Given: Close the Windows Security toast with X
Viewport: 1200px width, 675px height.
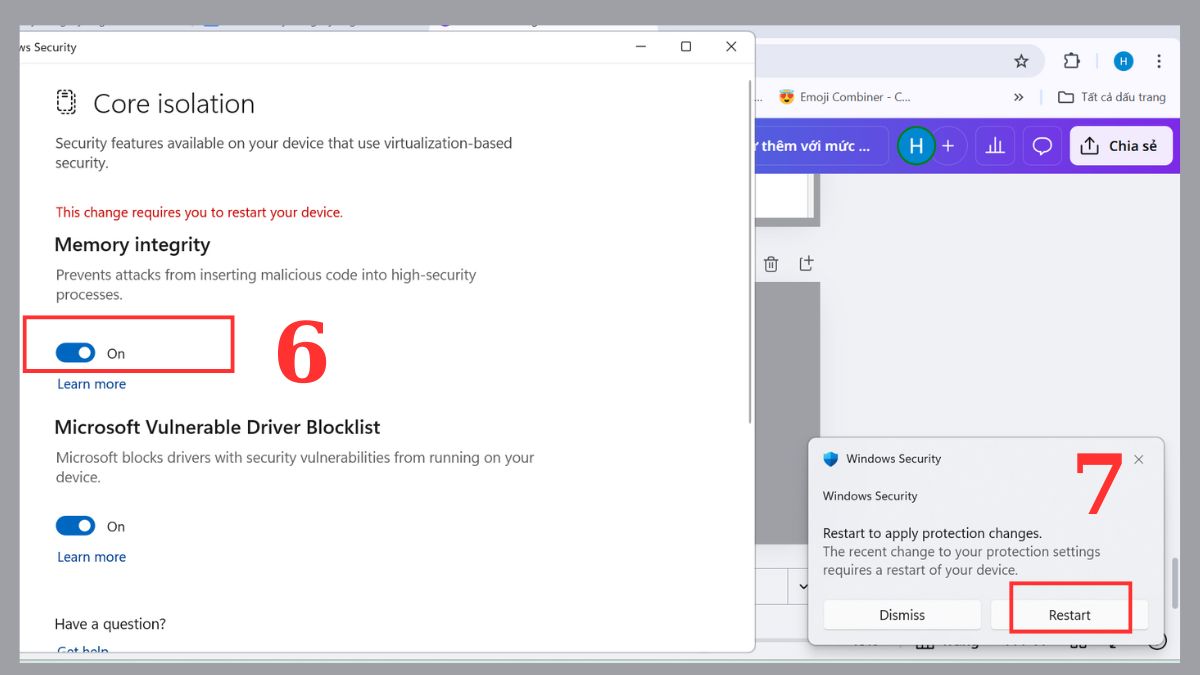Looking at the screenshot, I should (x=1138, y=460).
